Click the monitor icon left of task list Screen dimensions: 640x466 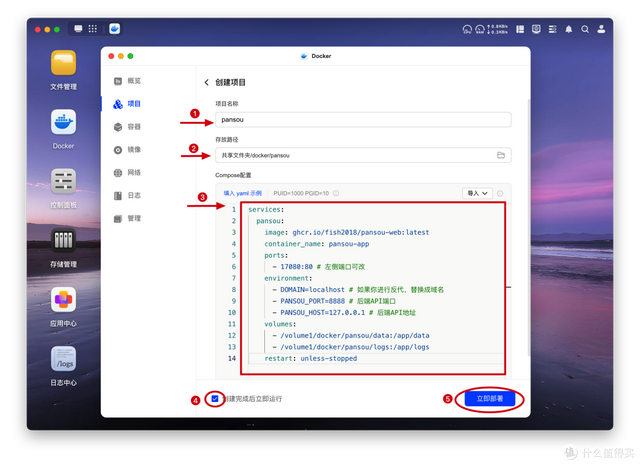(x=536, y=29)
